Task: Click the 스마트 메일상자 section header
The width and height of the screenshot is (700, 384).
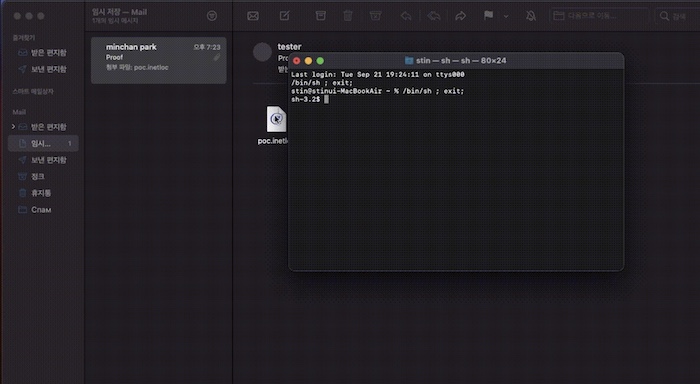Action: [33, 92]
